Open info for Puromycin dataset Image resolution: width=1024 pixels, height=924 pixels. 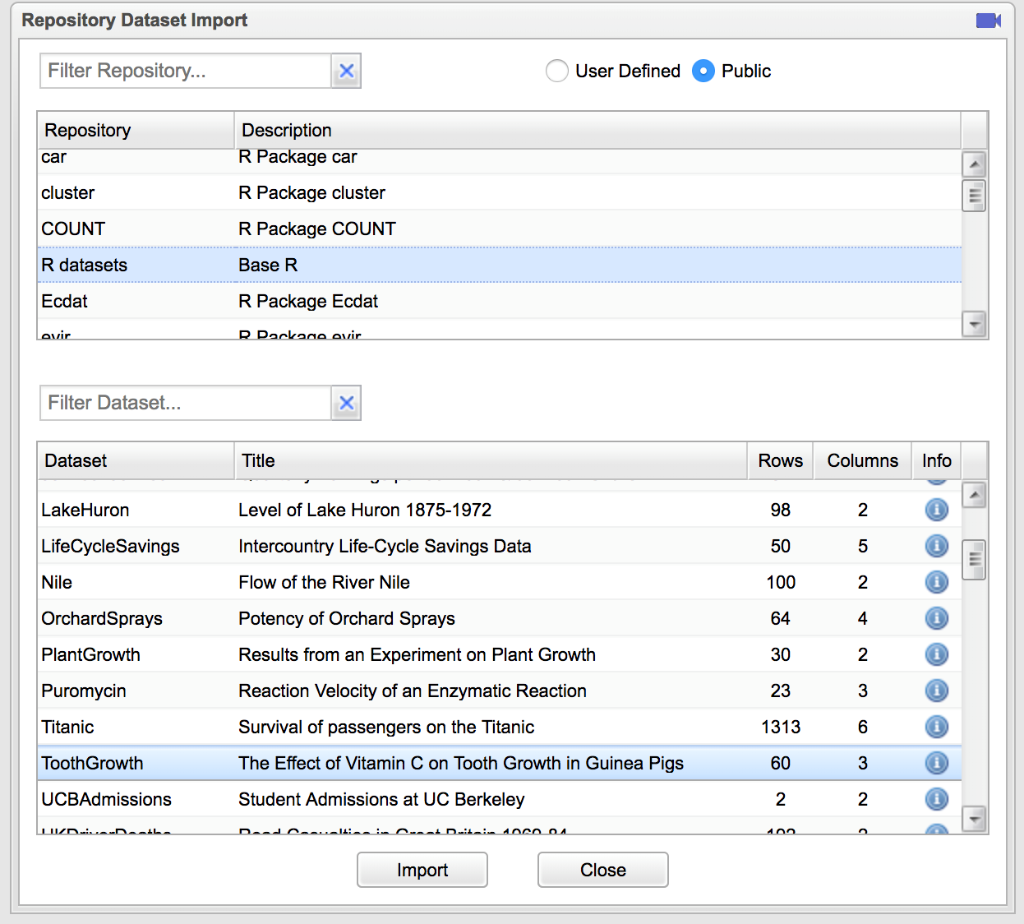coord(936,691)
